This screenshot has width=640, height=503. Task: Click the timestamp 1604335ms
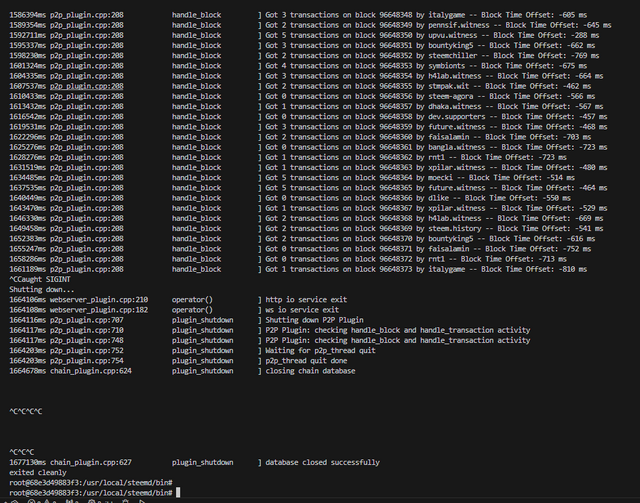[x=28, y=76]
